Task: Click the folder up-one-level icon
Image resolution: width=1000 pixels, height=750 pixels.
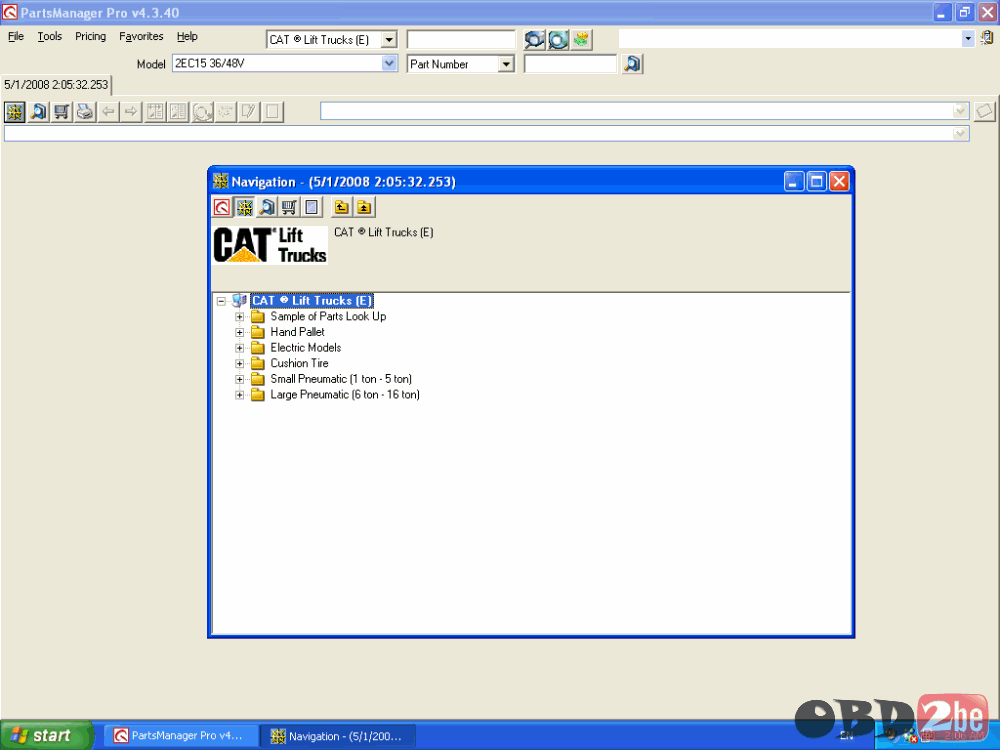Action: [x=342, y=207]
